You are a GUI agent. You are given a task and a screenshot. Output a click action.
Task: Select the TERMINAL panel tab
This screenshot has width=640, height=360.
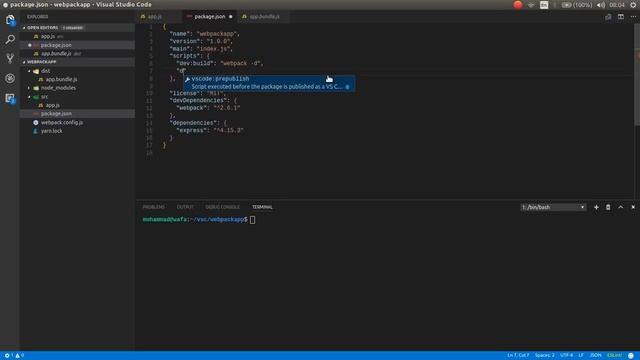(x=262, y=207)
